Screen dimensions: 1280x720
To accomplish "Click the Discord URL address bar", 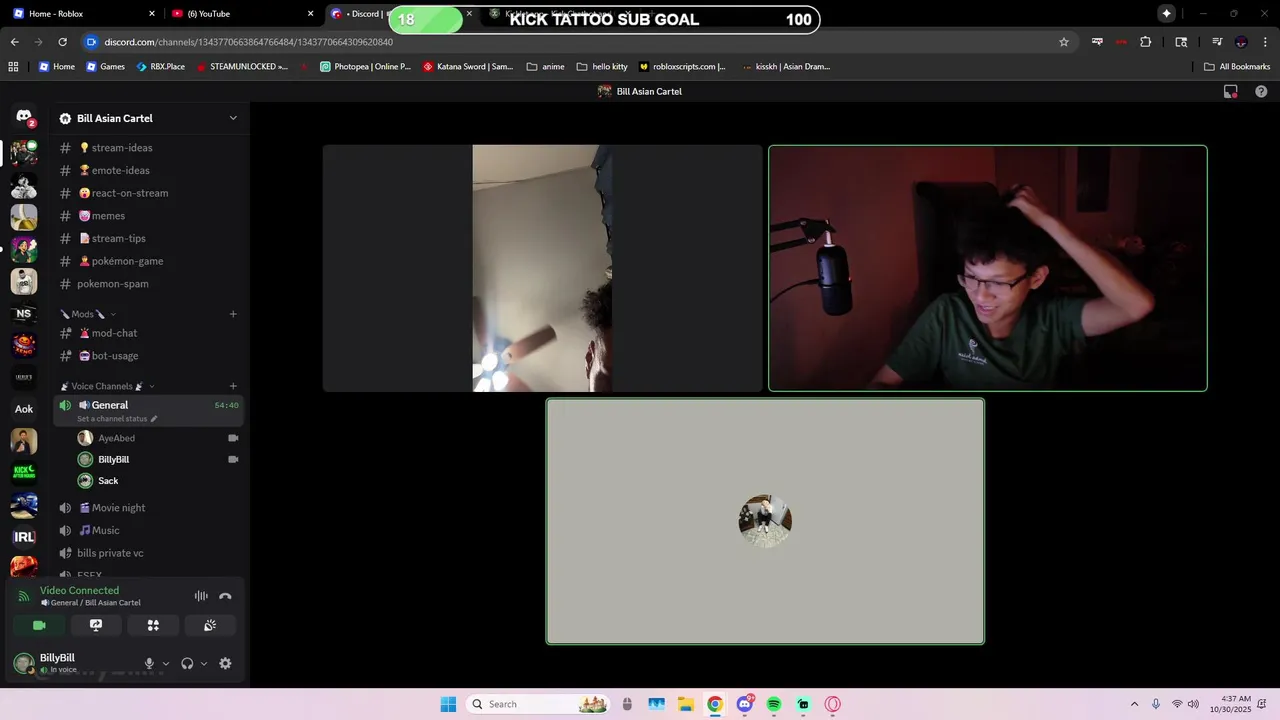I will click(580, 42).
